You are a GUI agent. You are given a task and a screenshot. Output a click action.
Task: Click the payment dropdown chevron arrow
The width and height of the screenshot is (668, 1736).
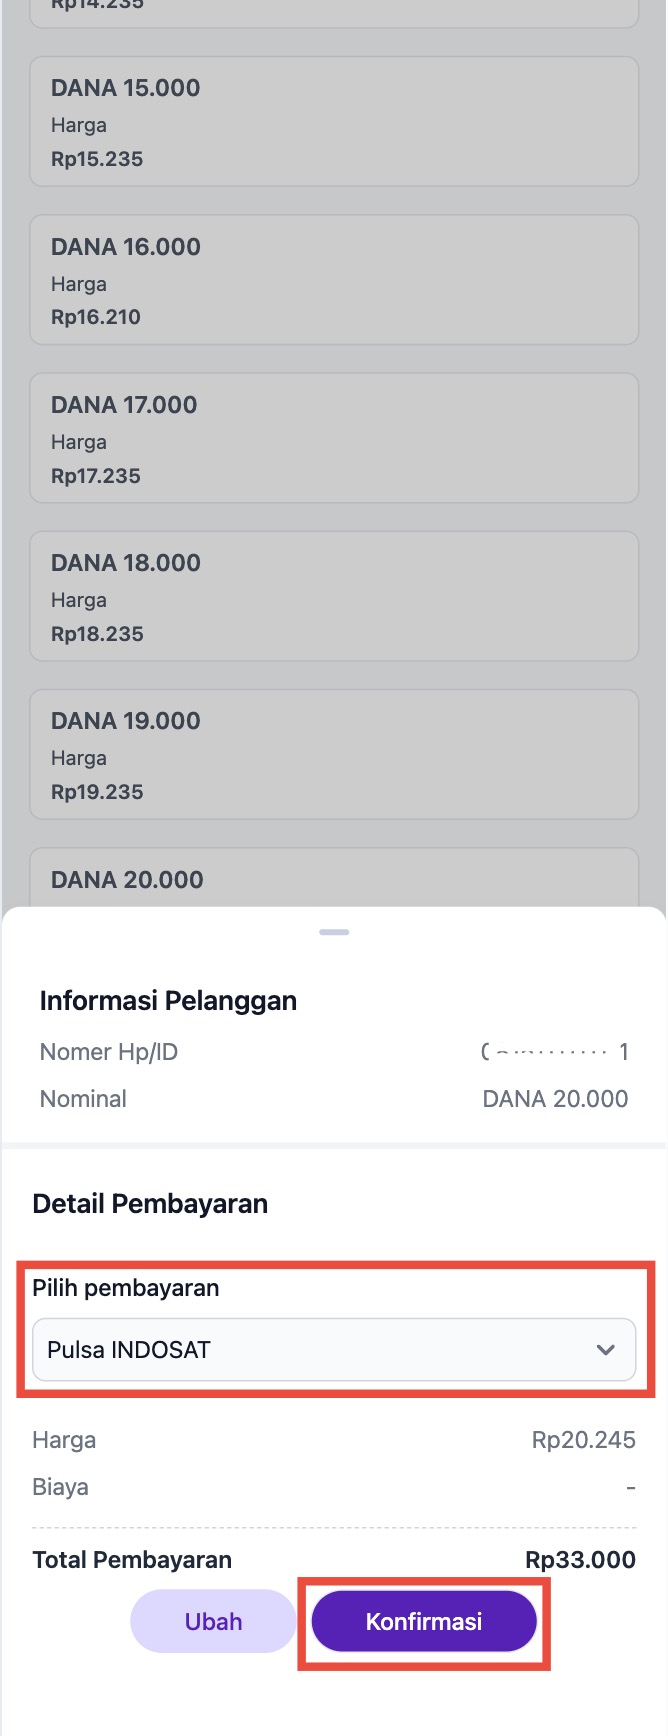point(605,1350)
